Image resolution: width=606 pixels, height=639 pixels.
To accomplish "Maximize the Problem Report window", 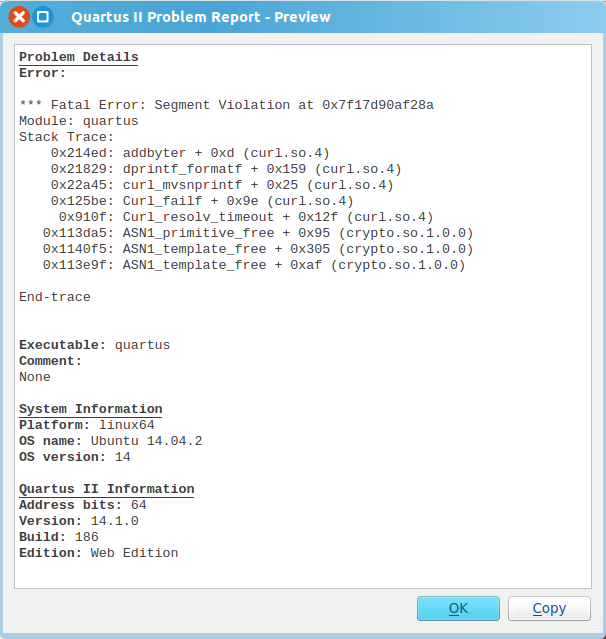I will [x=43, y=17].
